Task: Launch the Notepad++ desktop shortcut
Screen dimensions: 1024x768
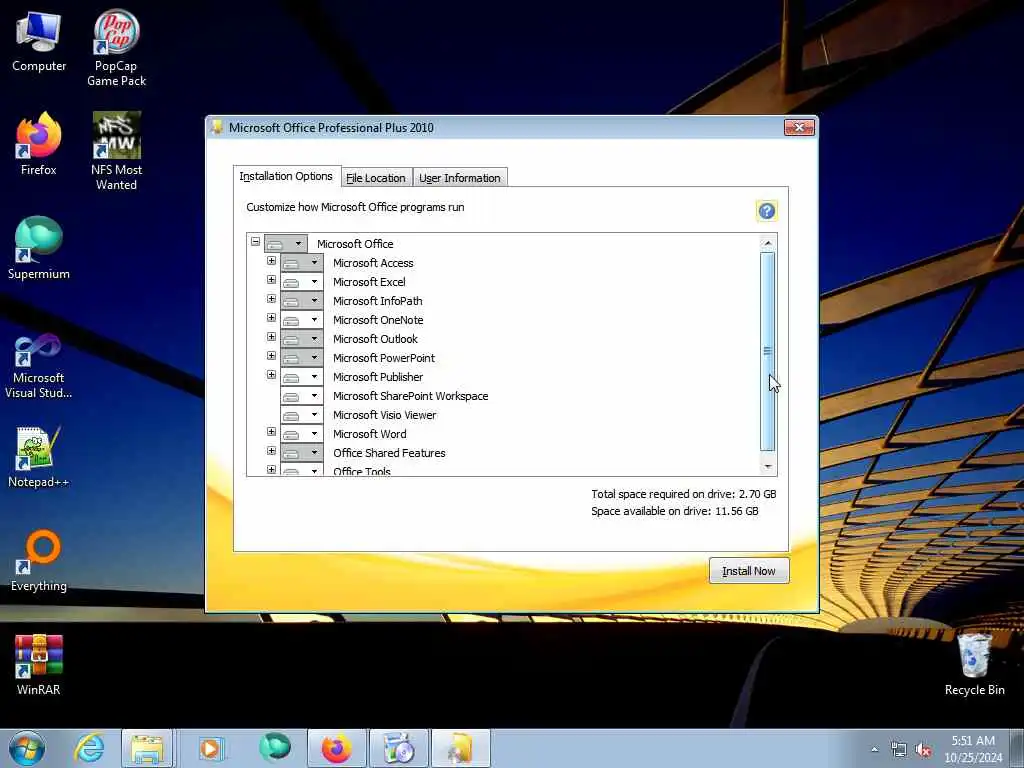Action: point(39,457)
